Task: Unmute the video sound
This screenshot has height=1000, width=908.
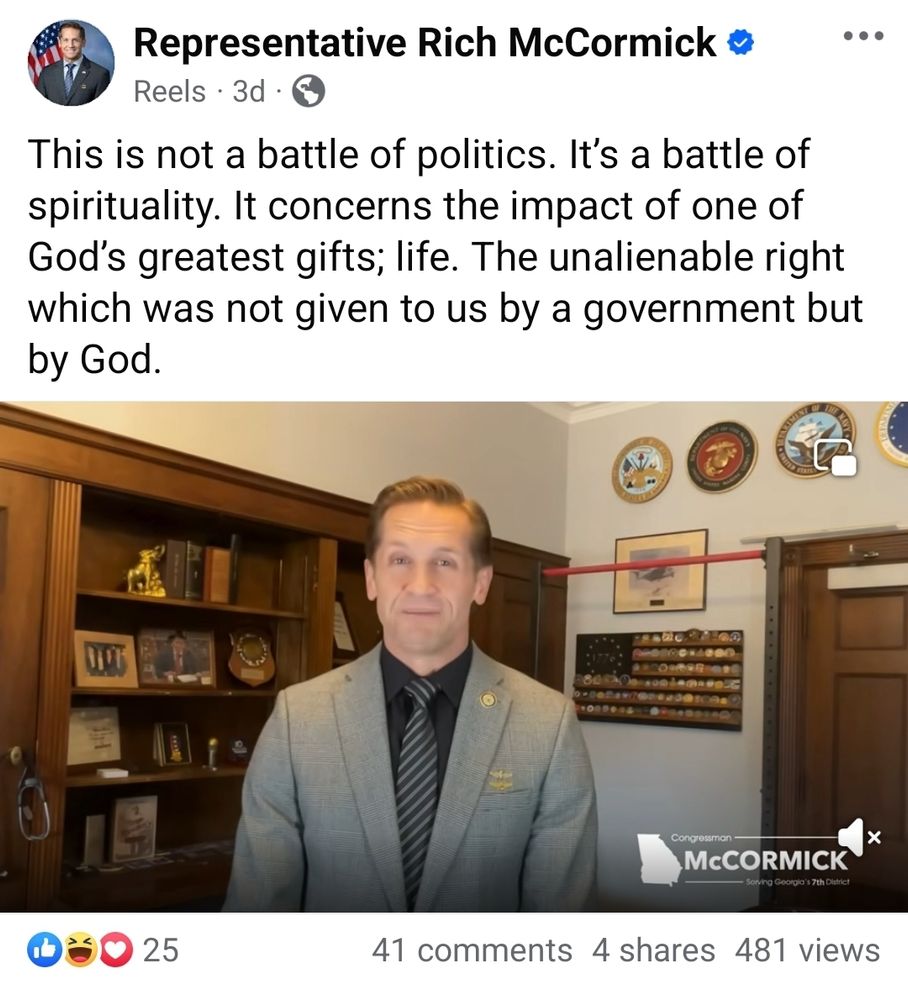Action: (848, 835)
